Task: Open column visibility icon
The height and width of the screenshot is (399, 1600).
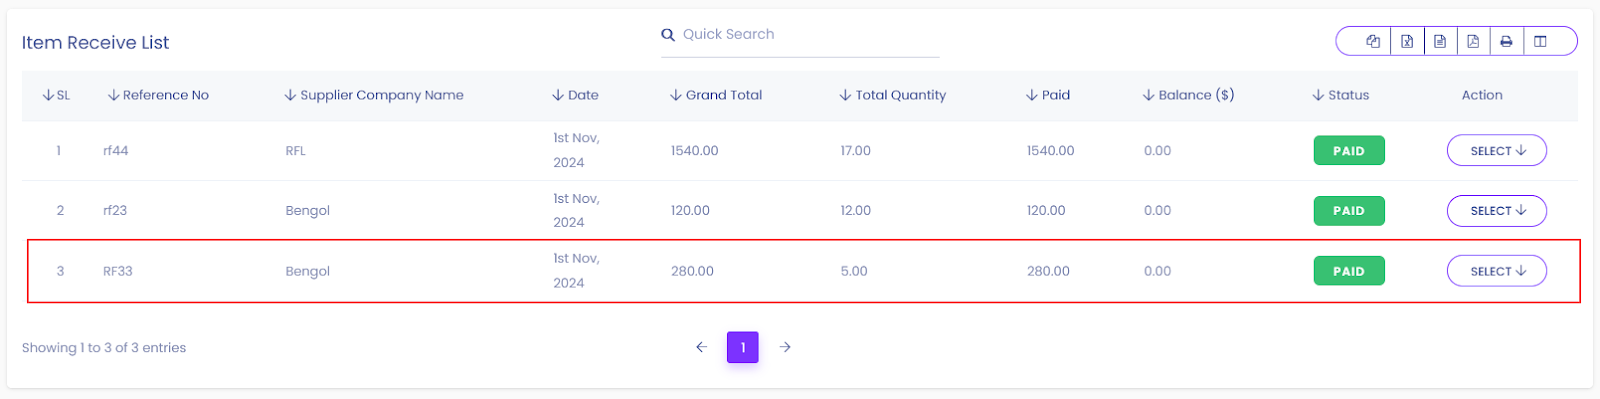Action: point(1540,41)
